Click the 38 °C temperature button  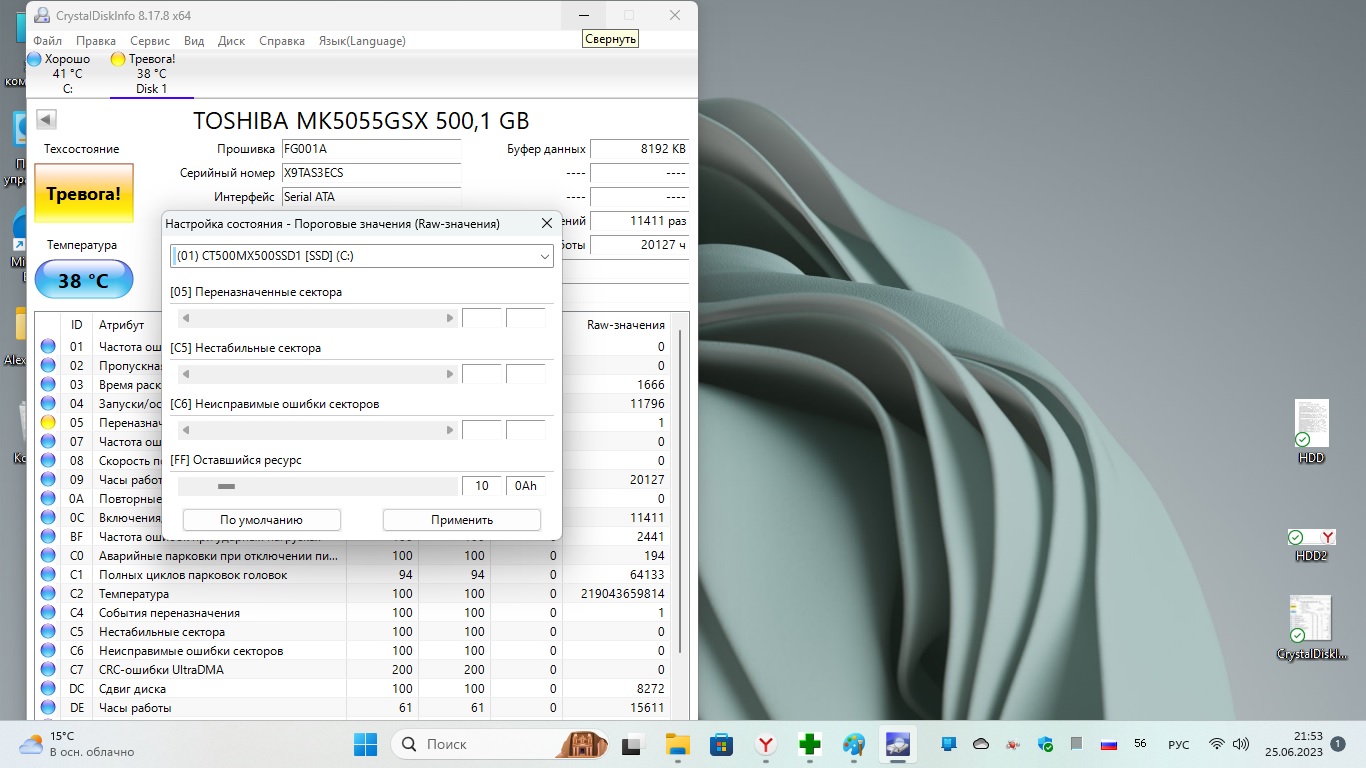click(84, 281)
